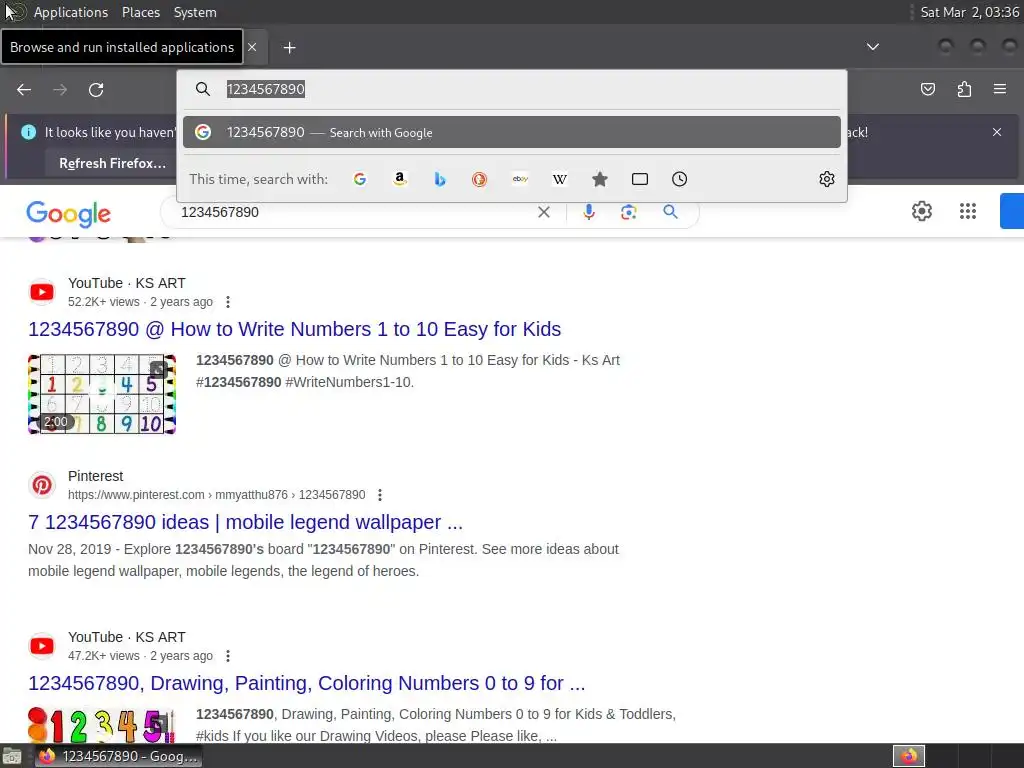Open the Firefox hamburger menu
This screenshot has height=768, width=1024.
tap(1000, 89)
